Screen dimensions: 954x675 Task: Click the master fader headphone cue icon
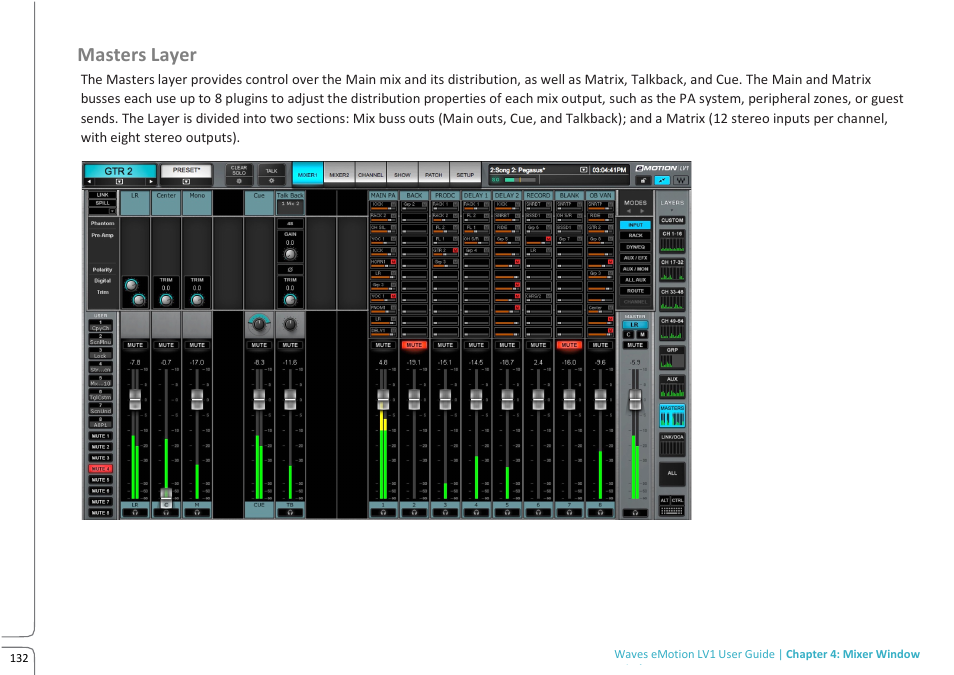point(635,513)
